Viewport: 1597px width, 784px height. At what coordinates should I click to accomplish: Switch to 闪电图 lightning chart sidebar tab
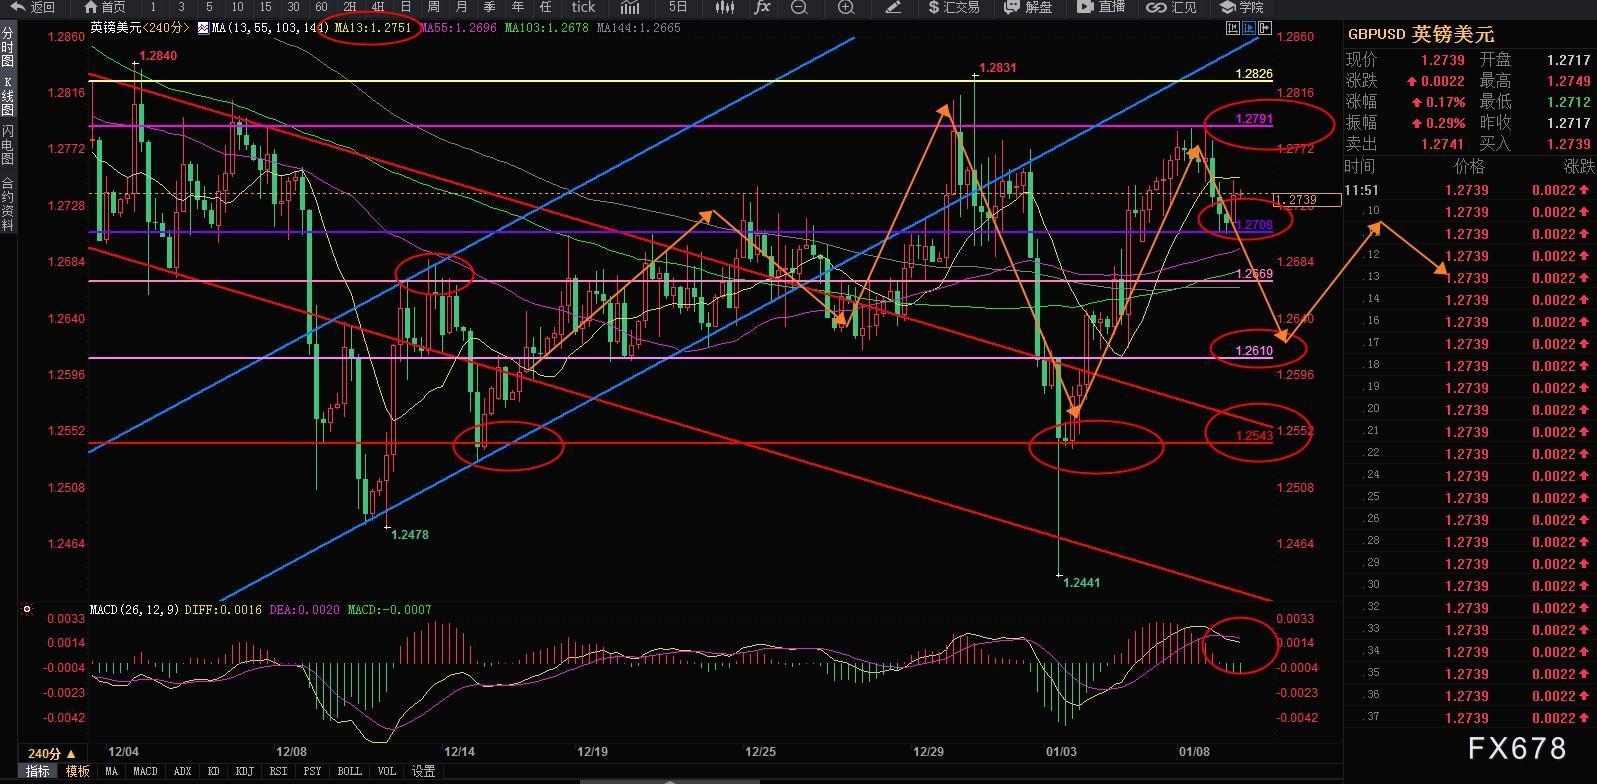[7, 146]
